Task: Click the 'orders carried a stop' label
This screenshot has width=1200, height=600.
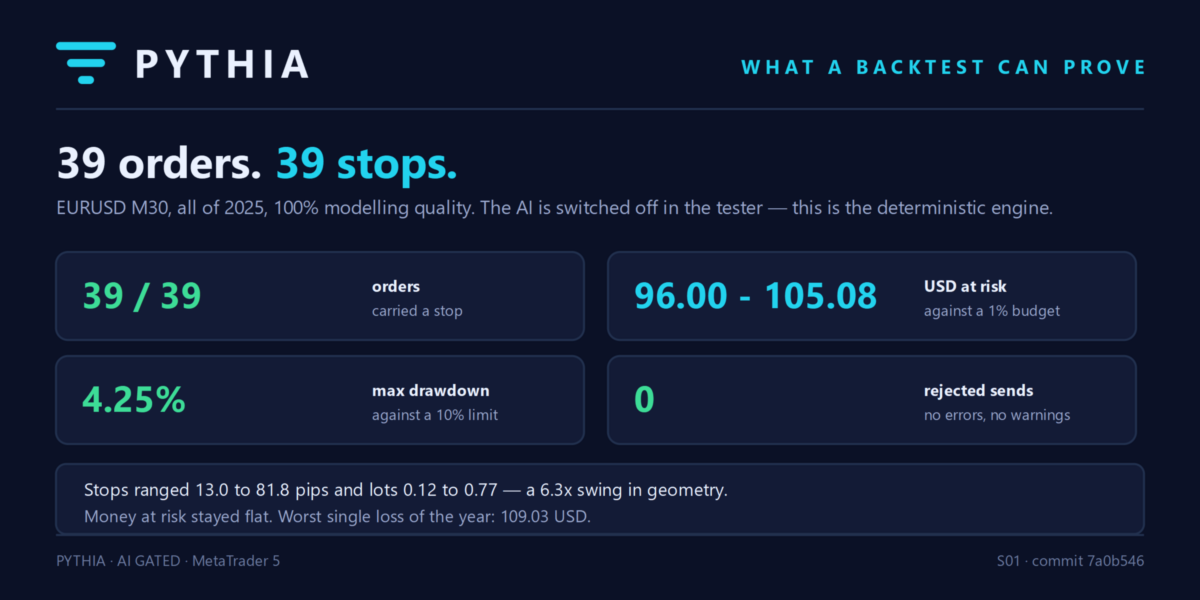Action: pos(417,298)
